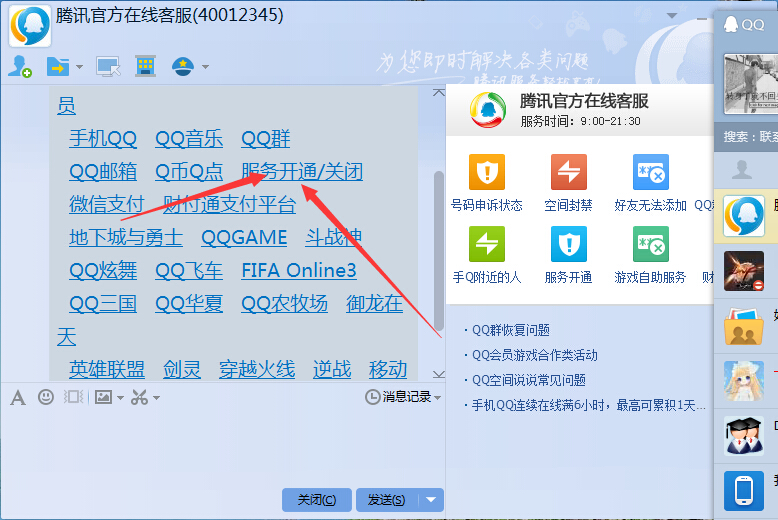Viewport: 778px width, 520px height.
Task: Open QQ会员游戏合作类活动 article
Action: click(x=534, y=355)
